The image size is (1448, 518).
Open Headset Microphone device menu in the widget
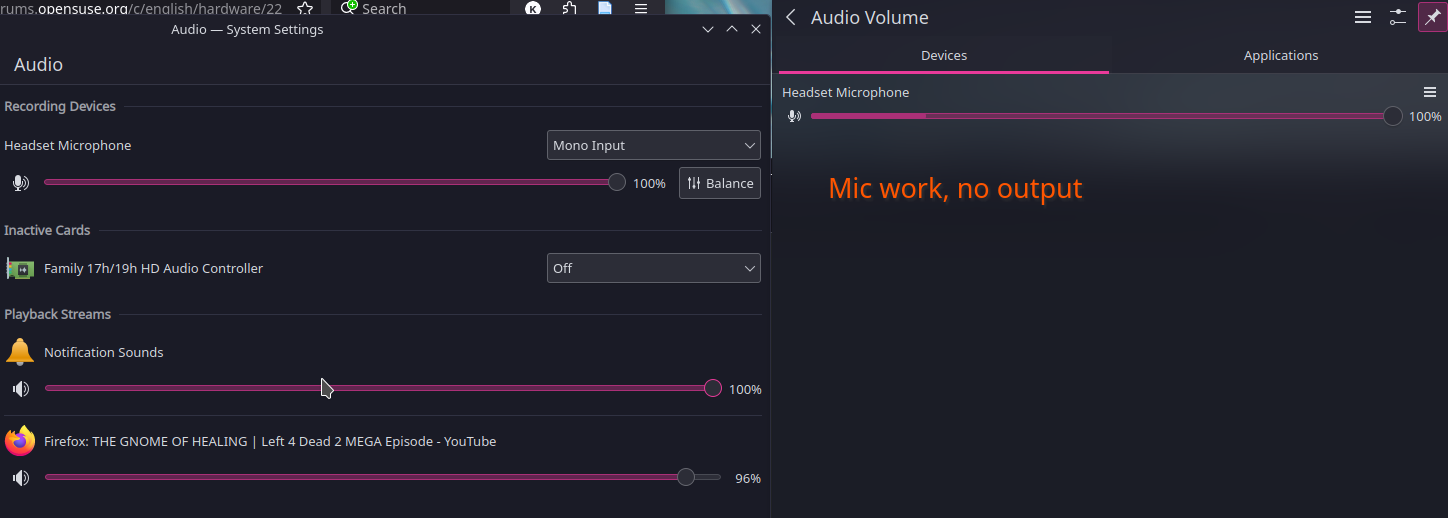[x=1430, y=92]
